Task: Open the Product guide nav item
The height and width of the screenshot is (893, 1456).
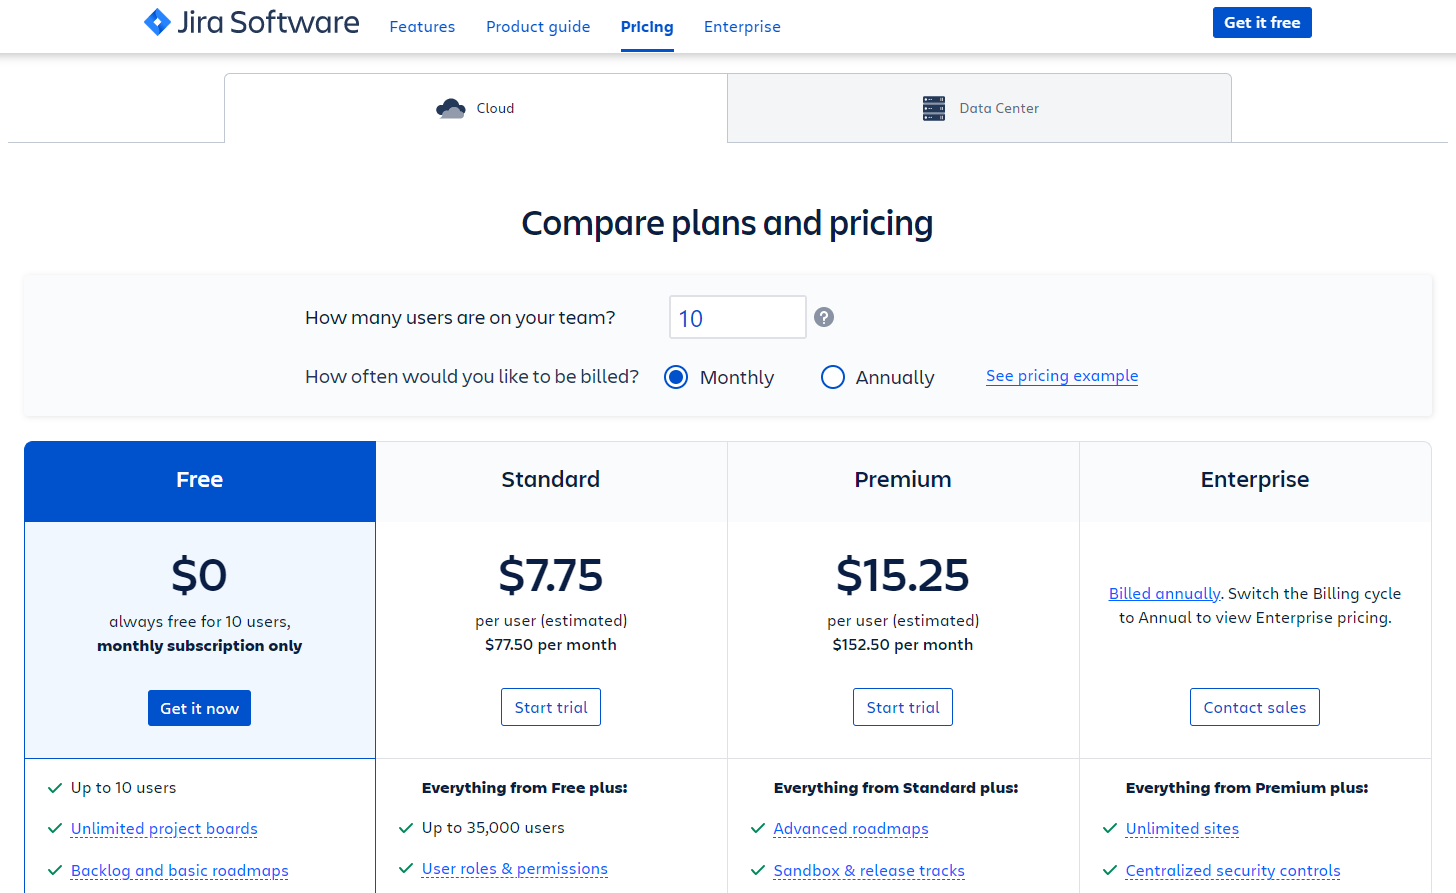Action: tap(538, 27)
